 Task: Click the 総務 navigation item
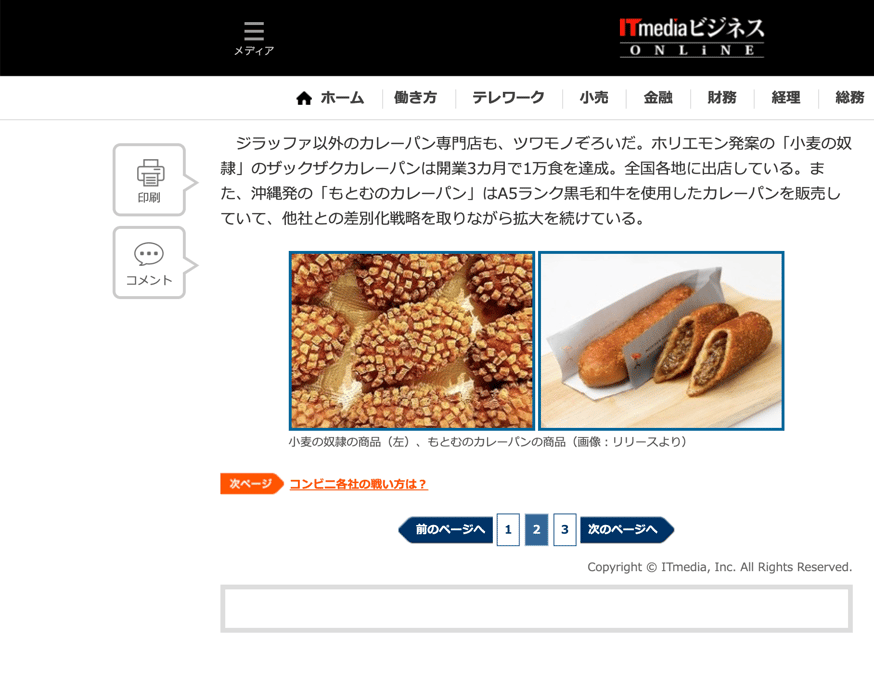[849, 98]
